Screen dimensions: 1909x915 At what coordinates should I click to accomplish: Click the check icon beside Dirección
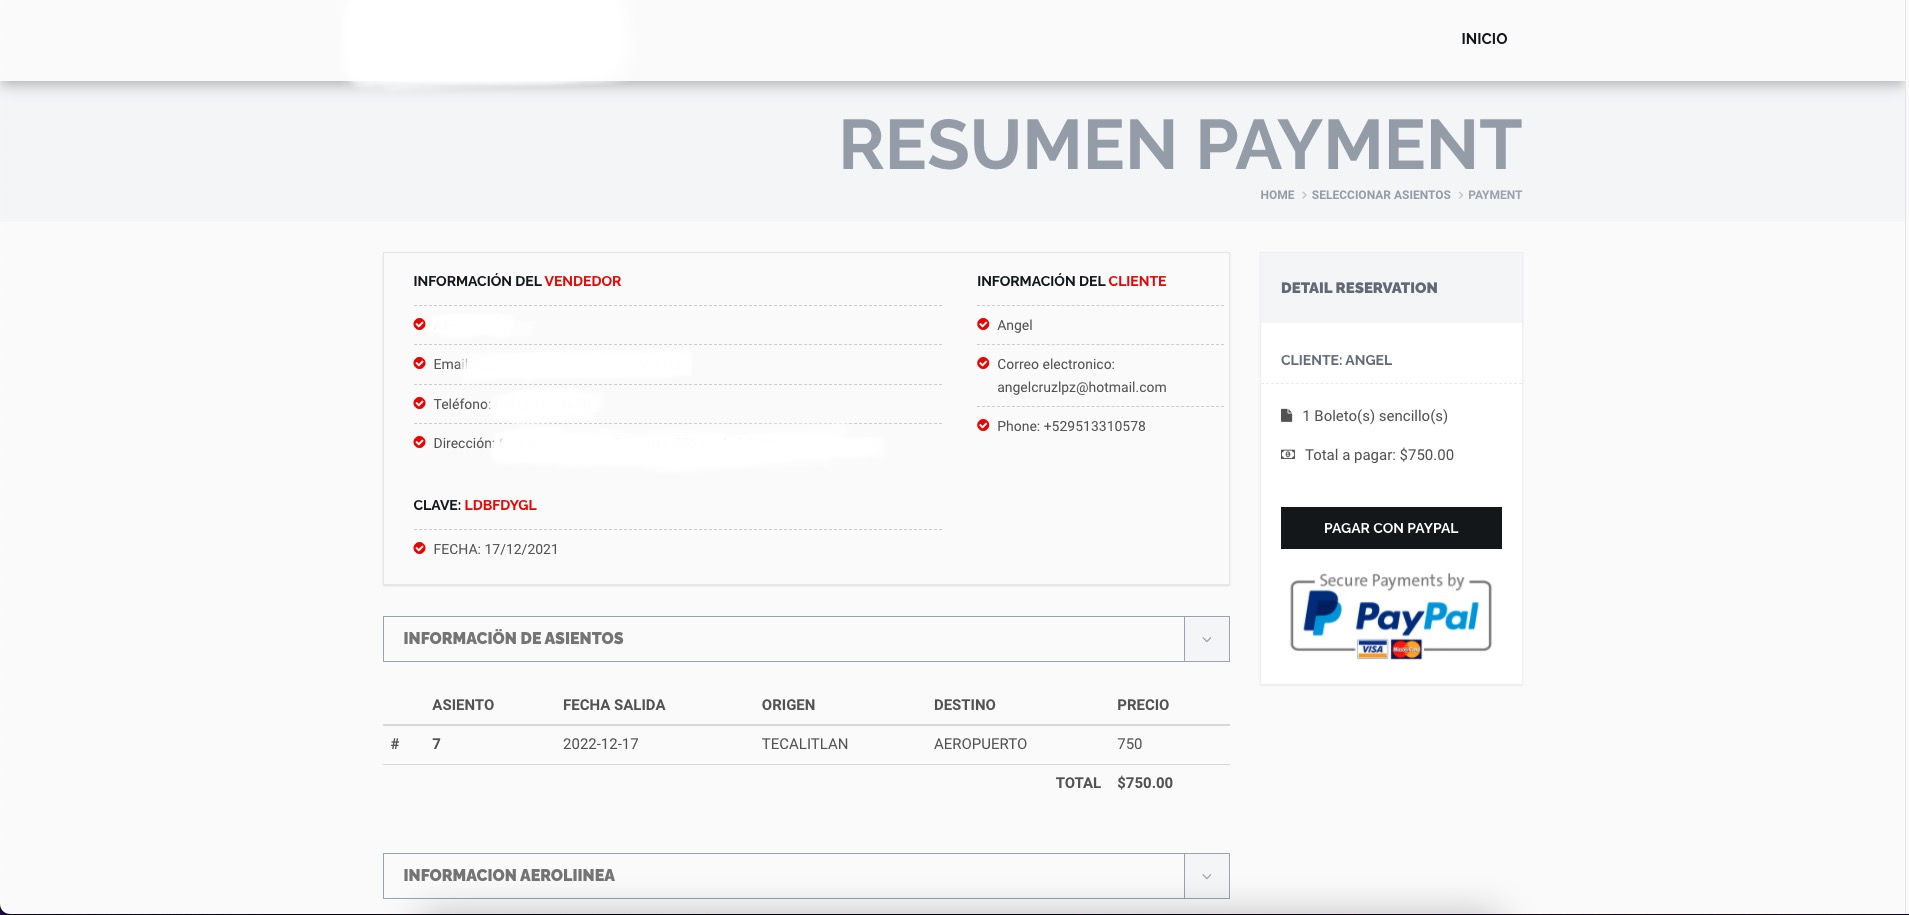(x=419, y=442)
